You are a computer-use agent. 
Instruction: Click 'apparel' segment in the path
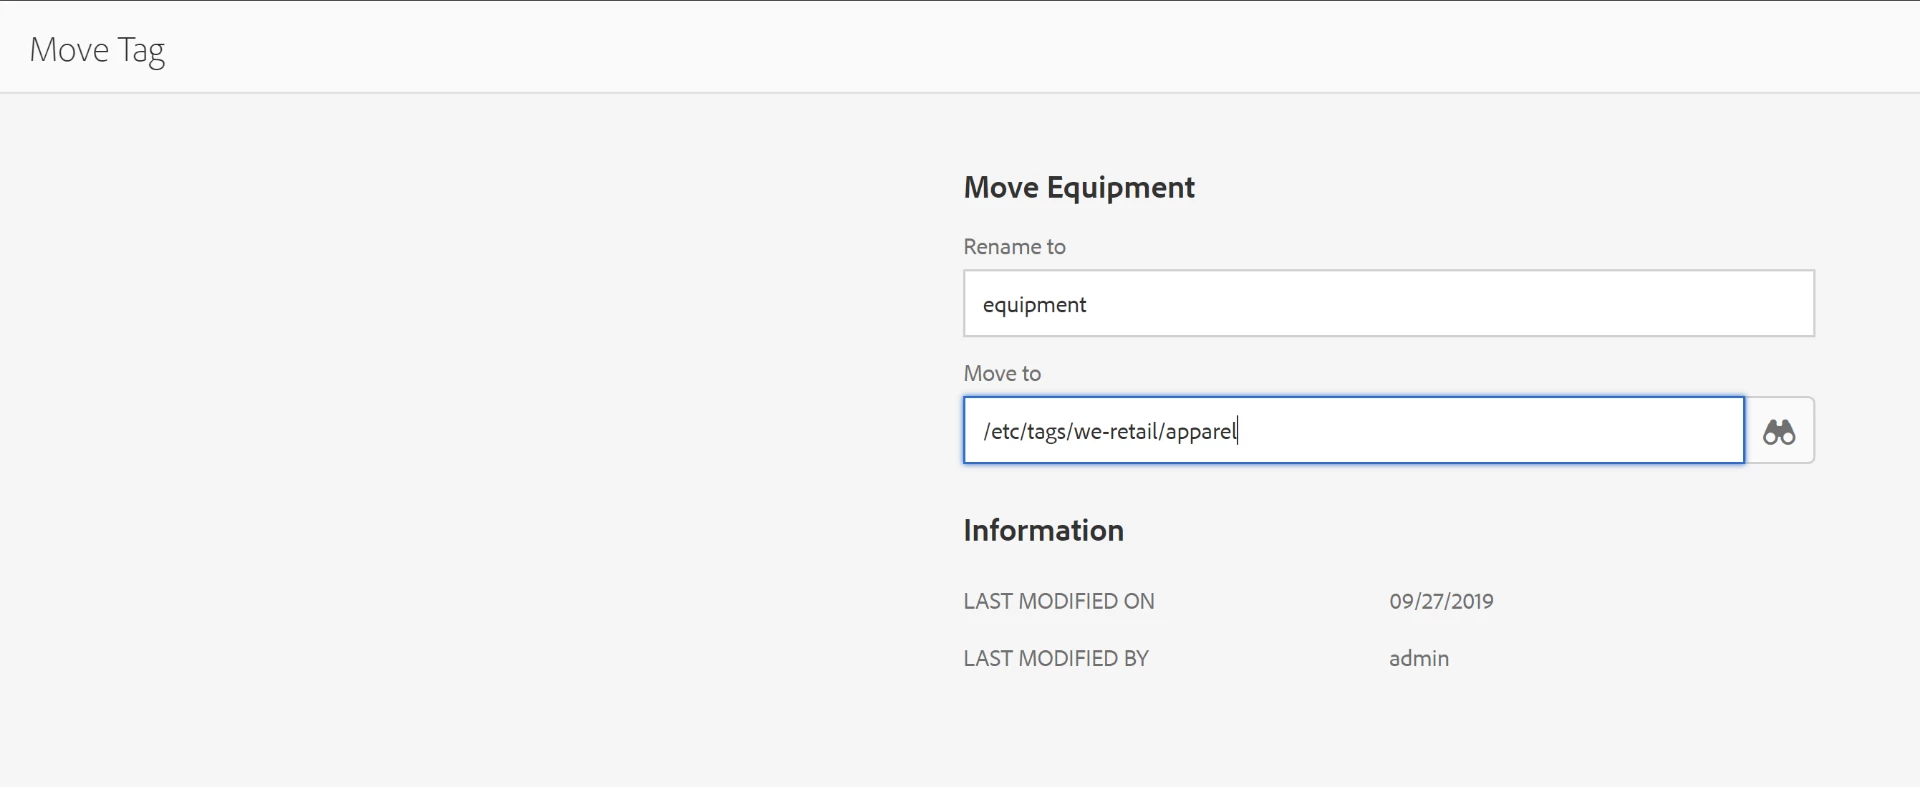[1200, 432]
